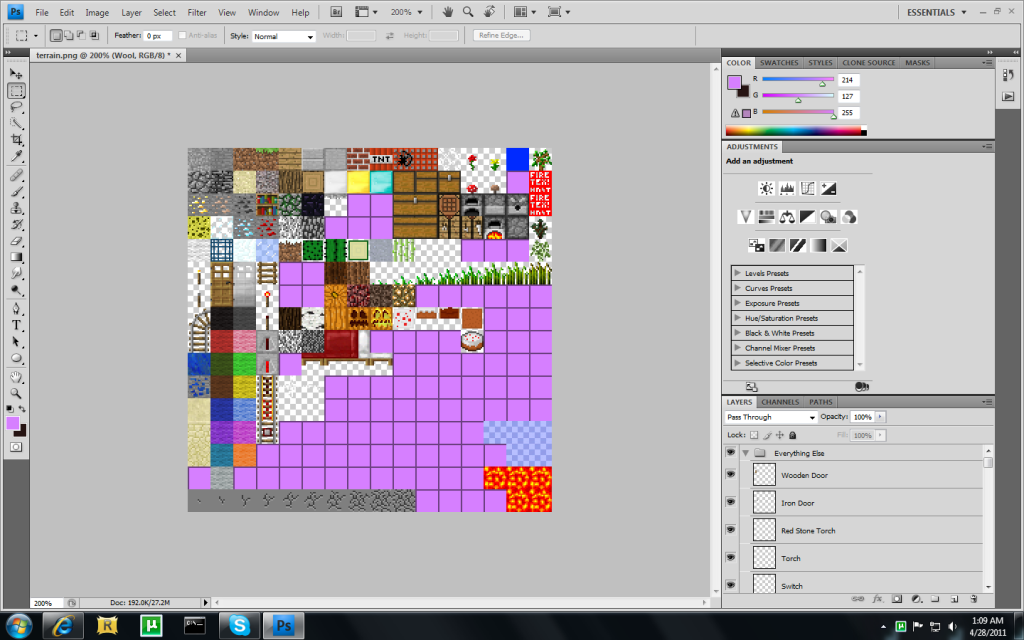This screenshot has width=1024, height=640.
Task: Swap foreground and background colors
Action: (x=22, y=409)
